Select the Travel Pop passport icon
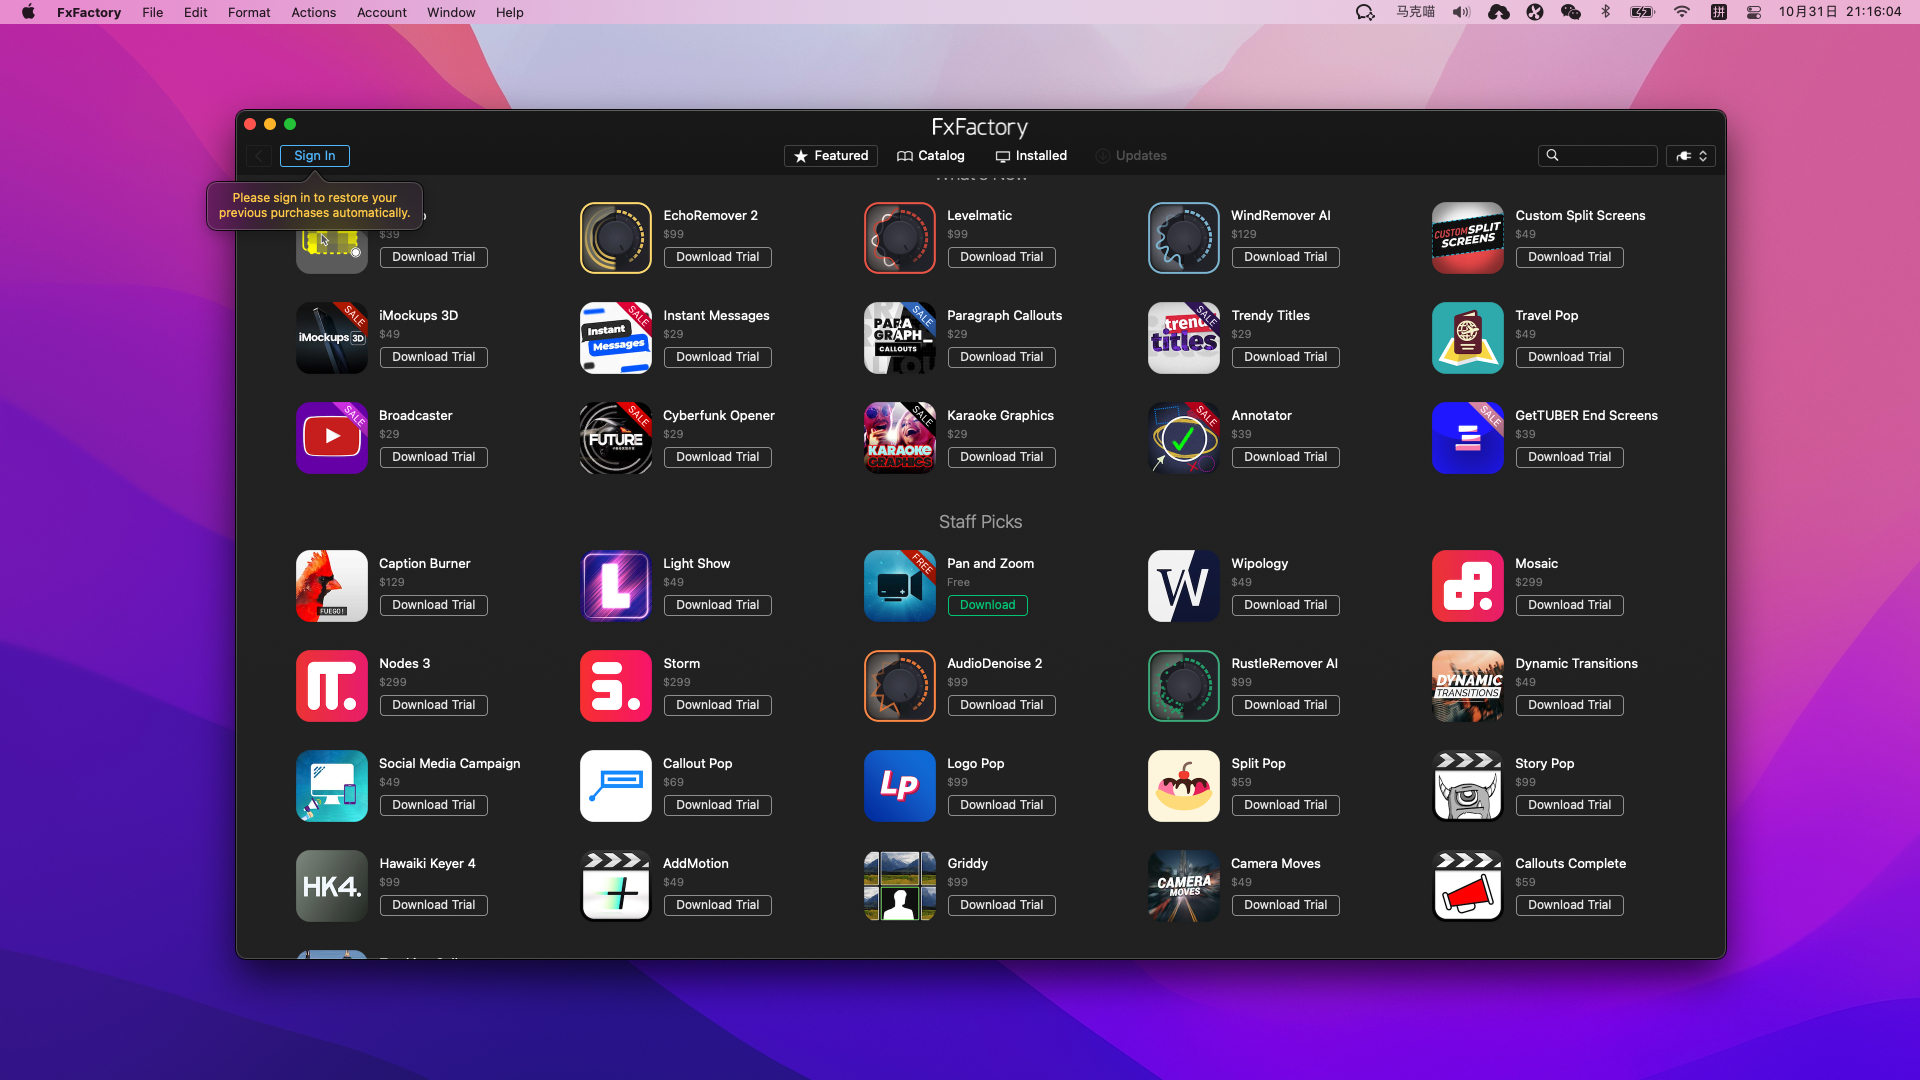This screenshot has height=1080, width=1920. (x=1467, y=338)
